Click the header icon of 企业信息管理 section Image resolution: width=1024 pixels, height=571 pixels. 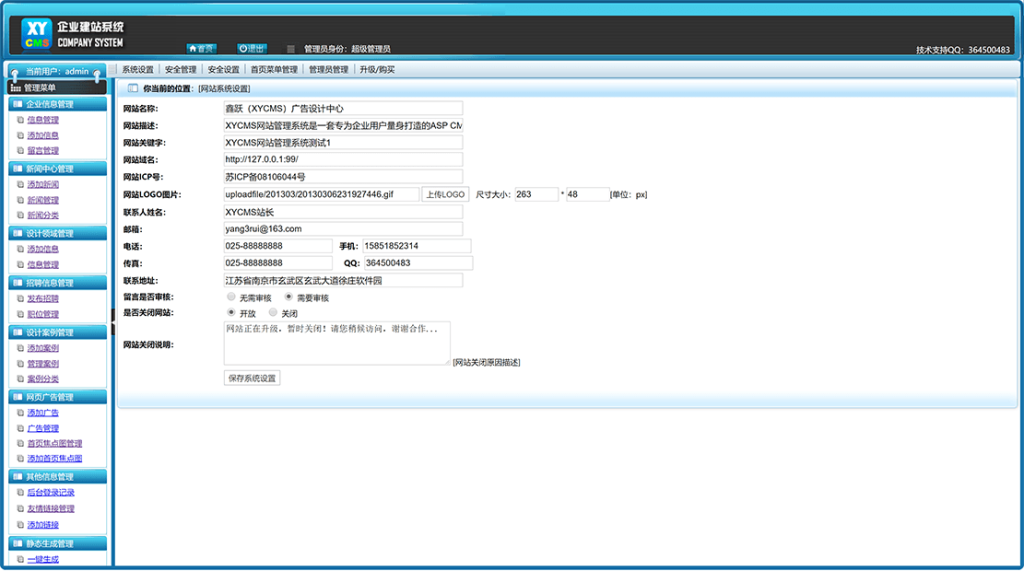18,104
